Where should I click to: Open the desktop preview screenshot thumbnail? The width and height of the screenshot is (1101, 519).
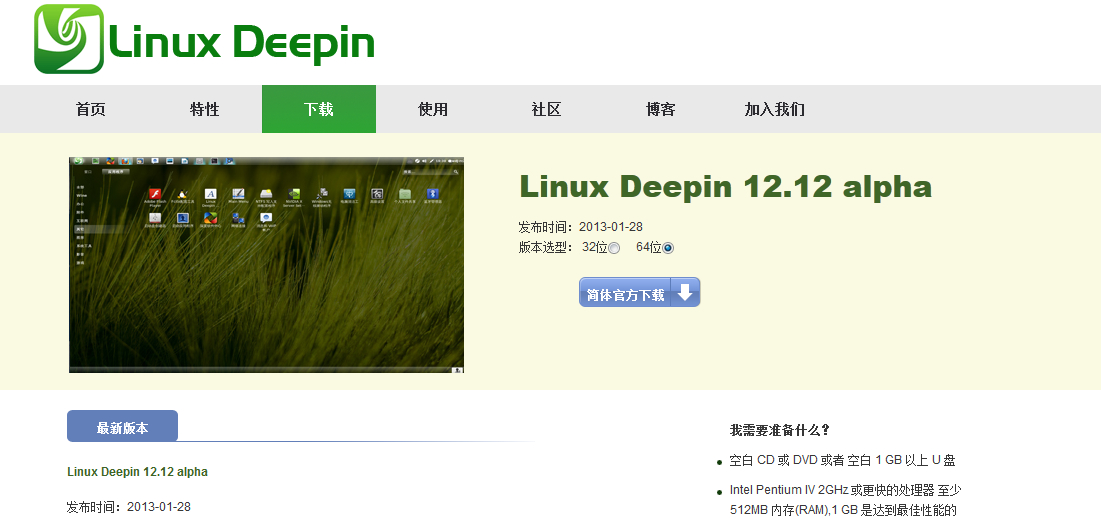click(x=266, y=265)
